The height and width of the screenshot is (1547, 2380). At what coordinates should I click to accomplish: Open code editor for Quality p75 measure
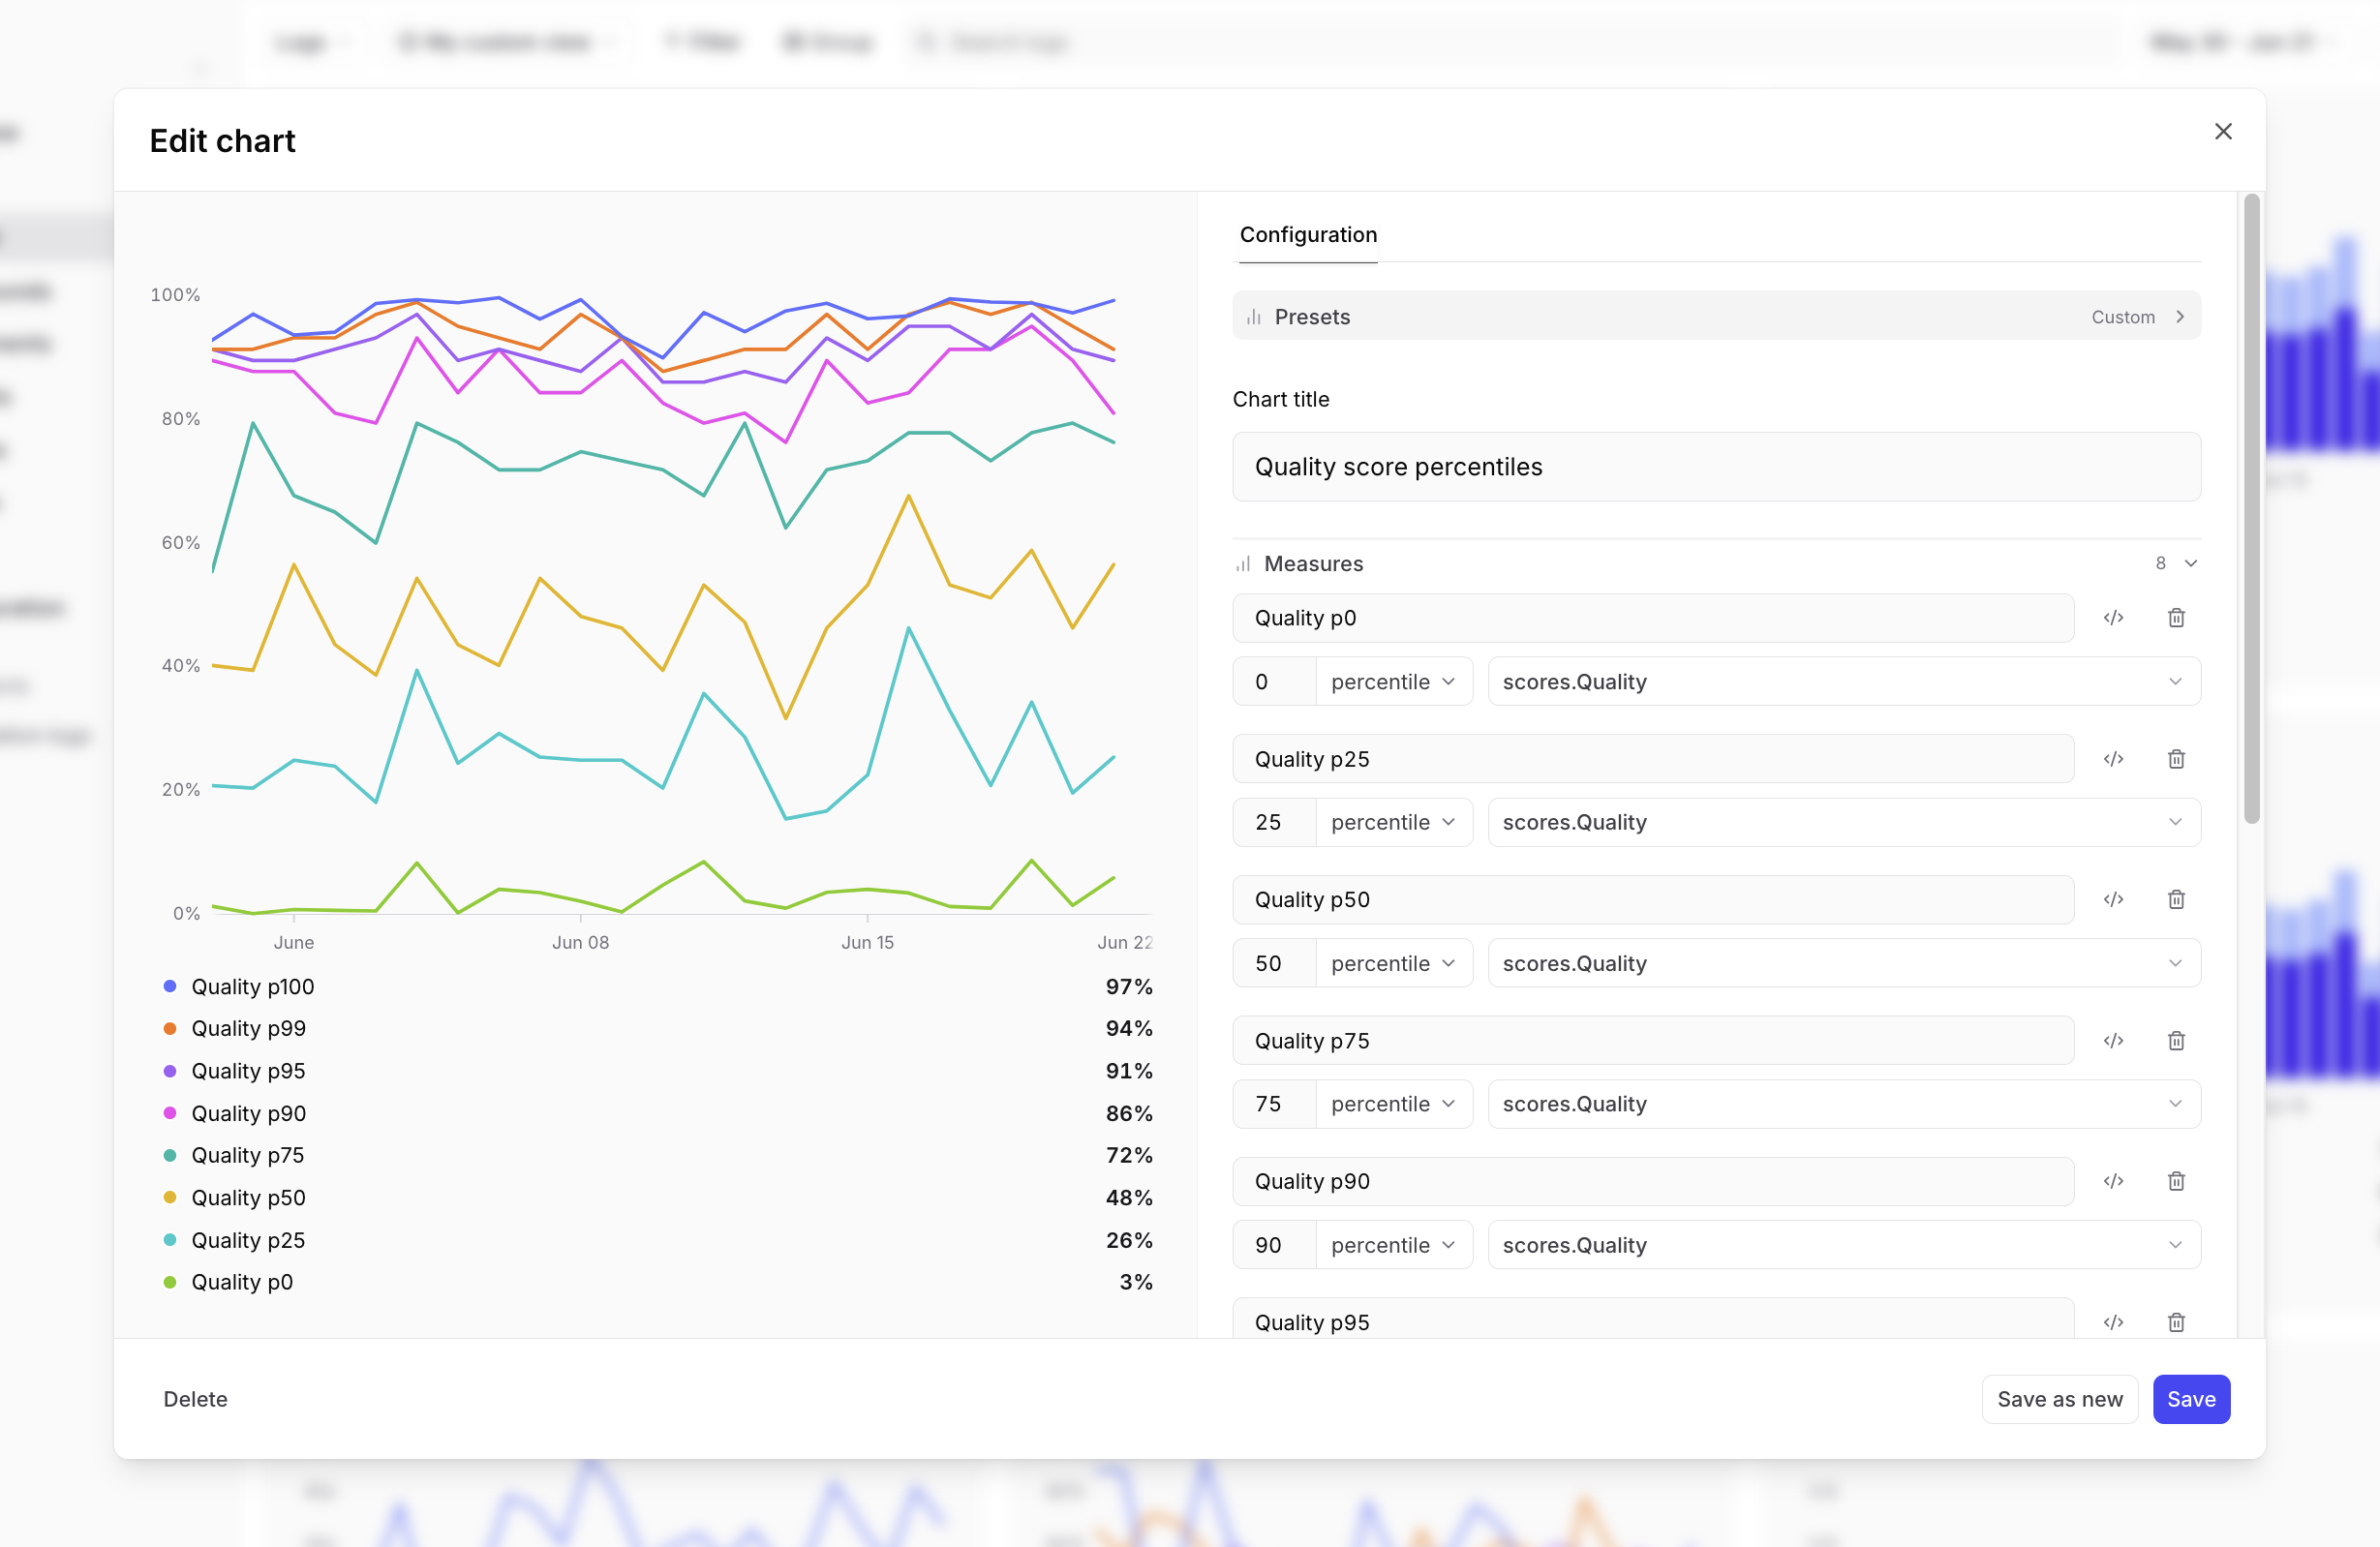(x=2113, y=1041)
